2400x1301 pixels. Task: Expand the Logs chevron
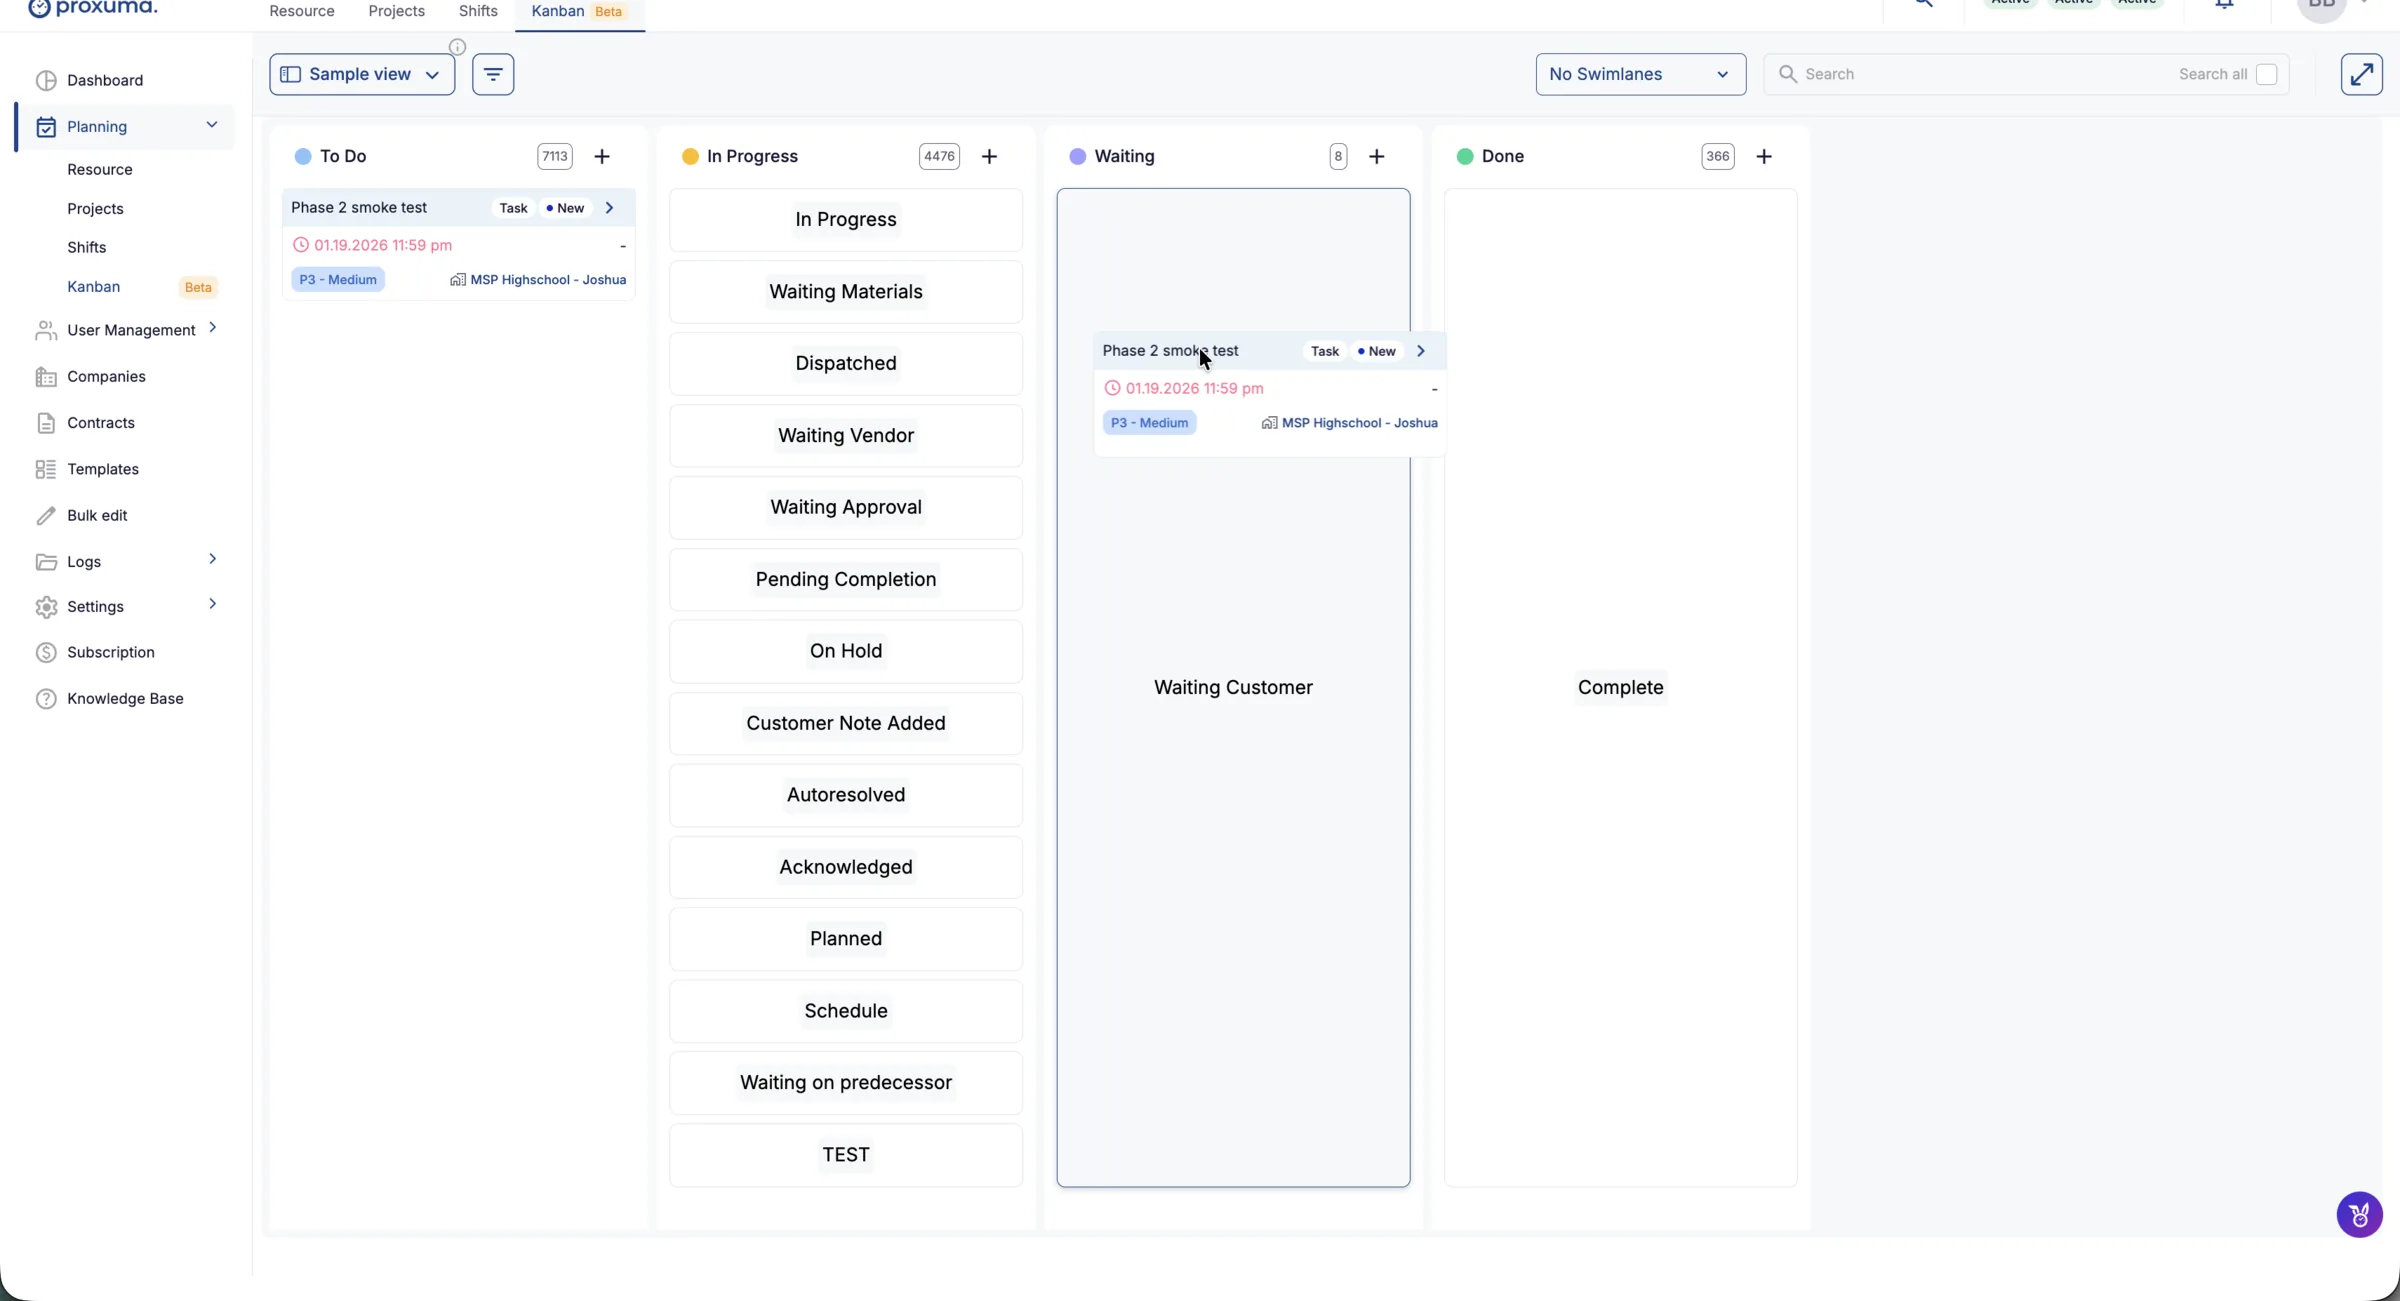(x=212, y=559)
